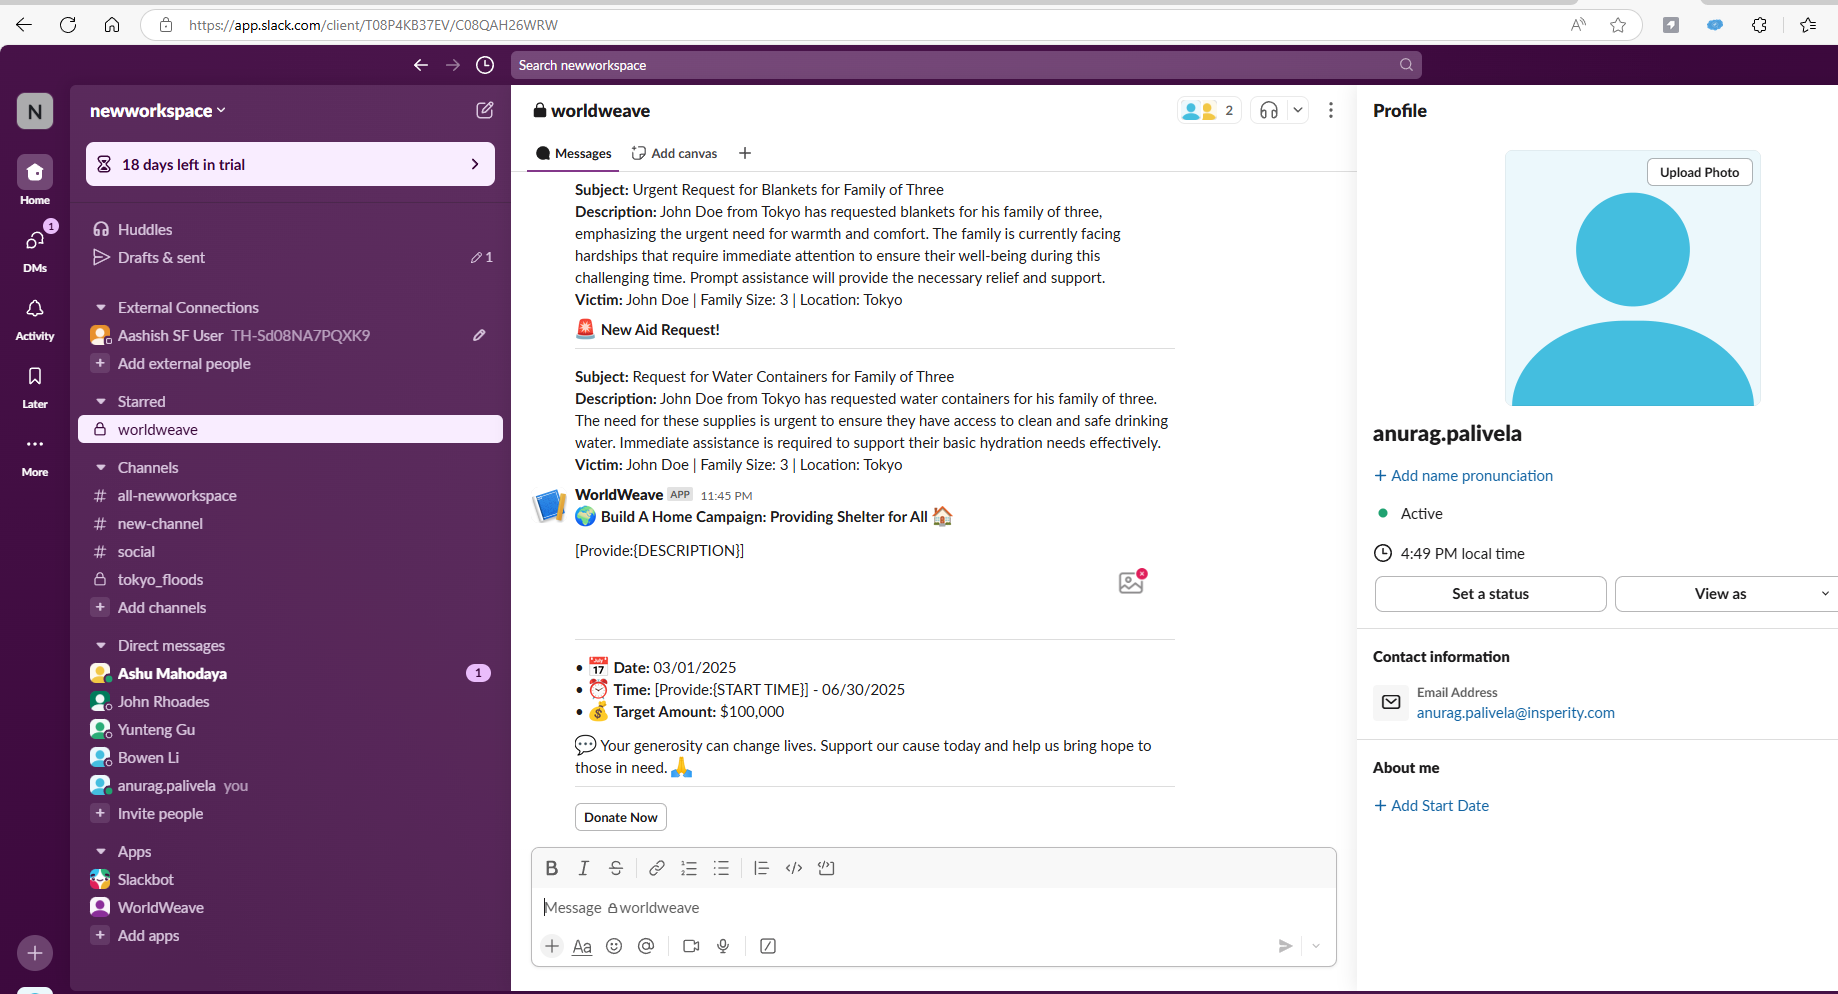The image size is (1838, 994).
Task: Click the browser refresh button
Action: pyautogui.click(x=68, y=25)
